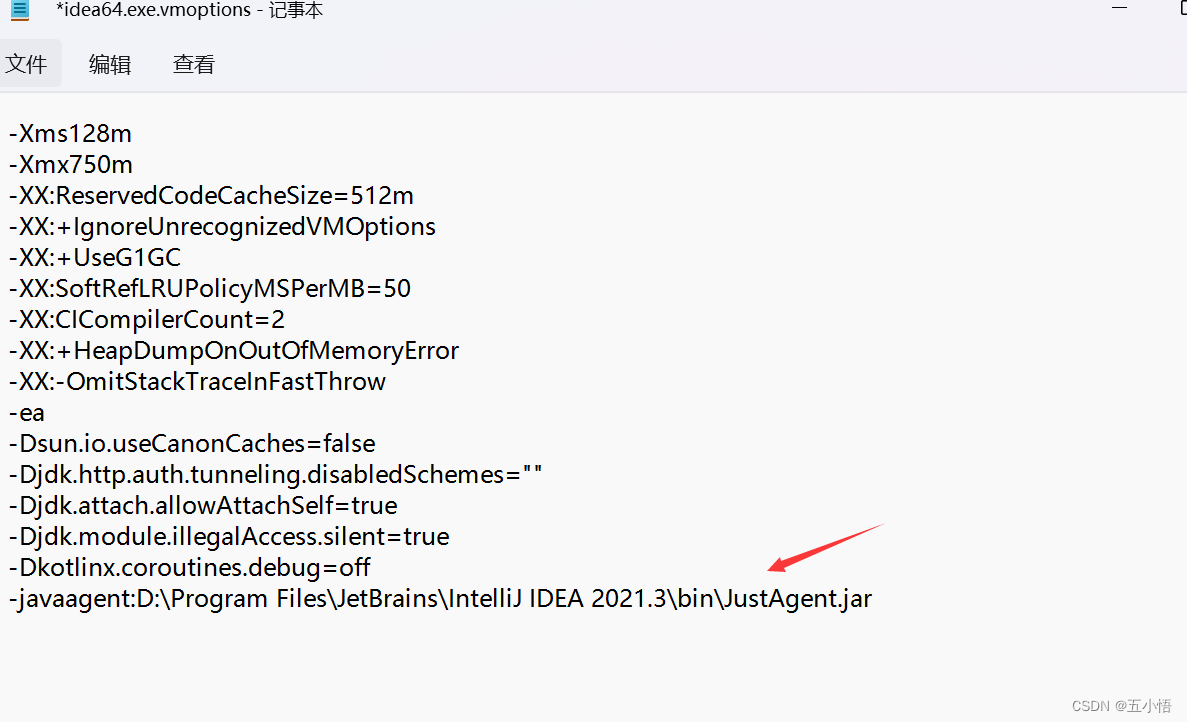Place cursor on the -ea line
This screenshot has width=1187, height=722.
pos(27,413)
